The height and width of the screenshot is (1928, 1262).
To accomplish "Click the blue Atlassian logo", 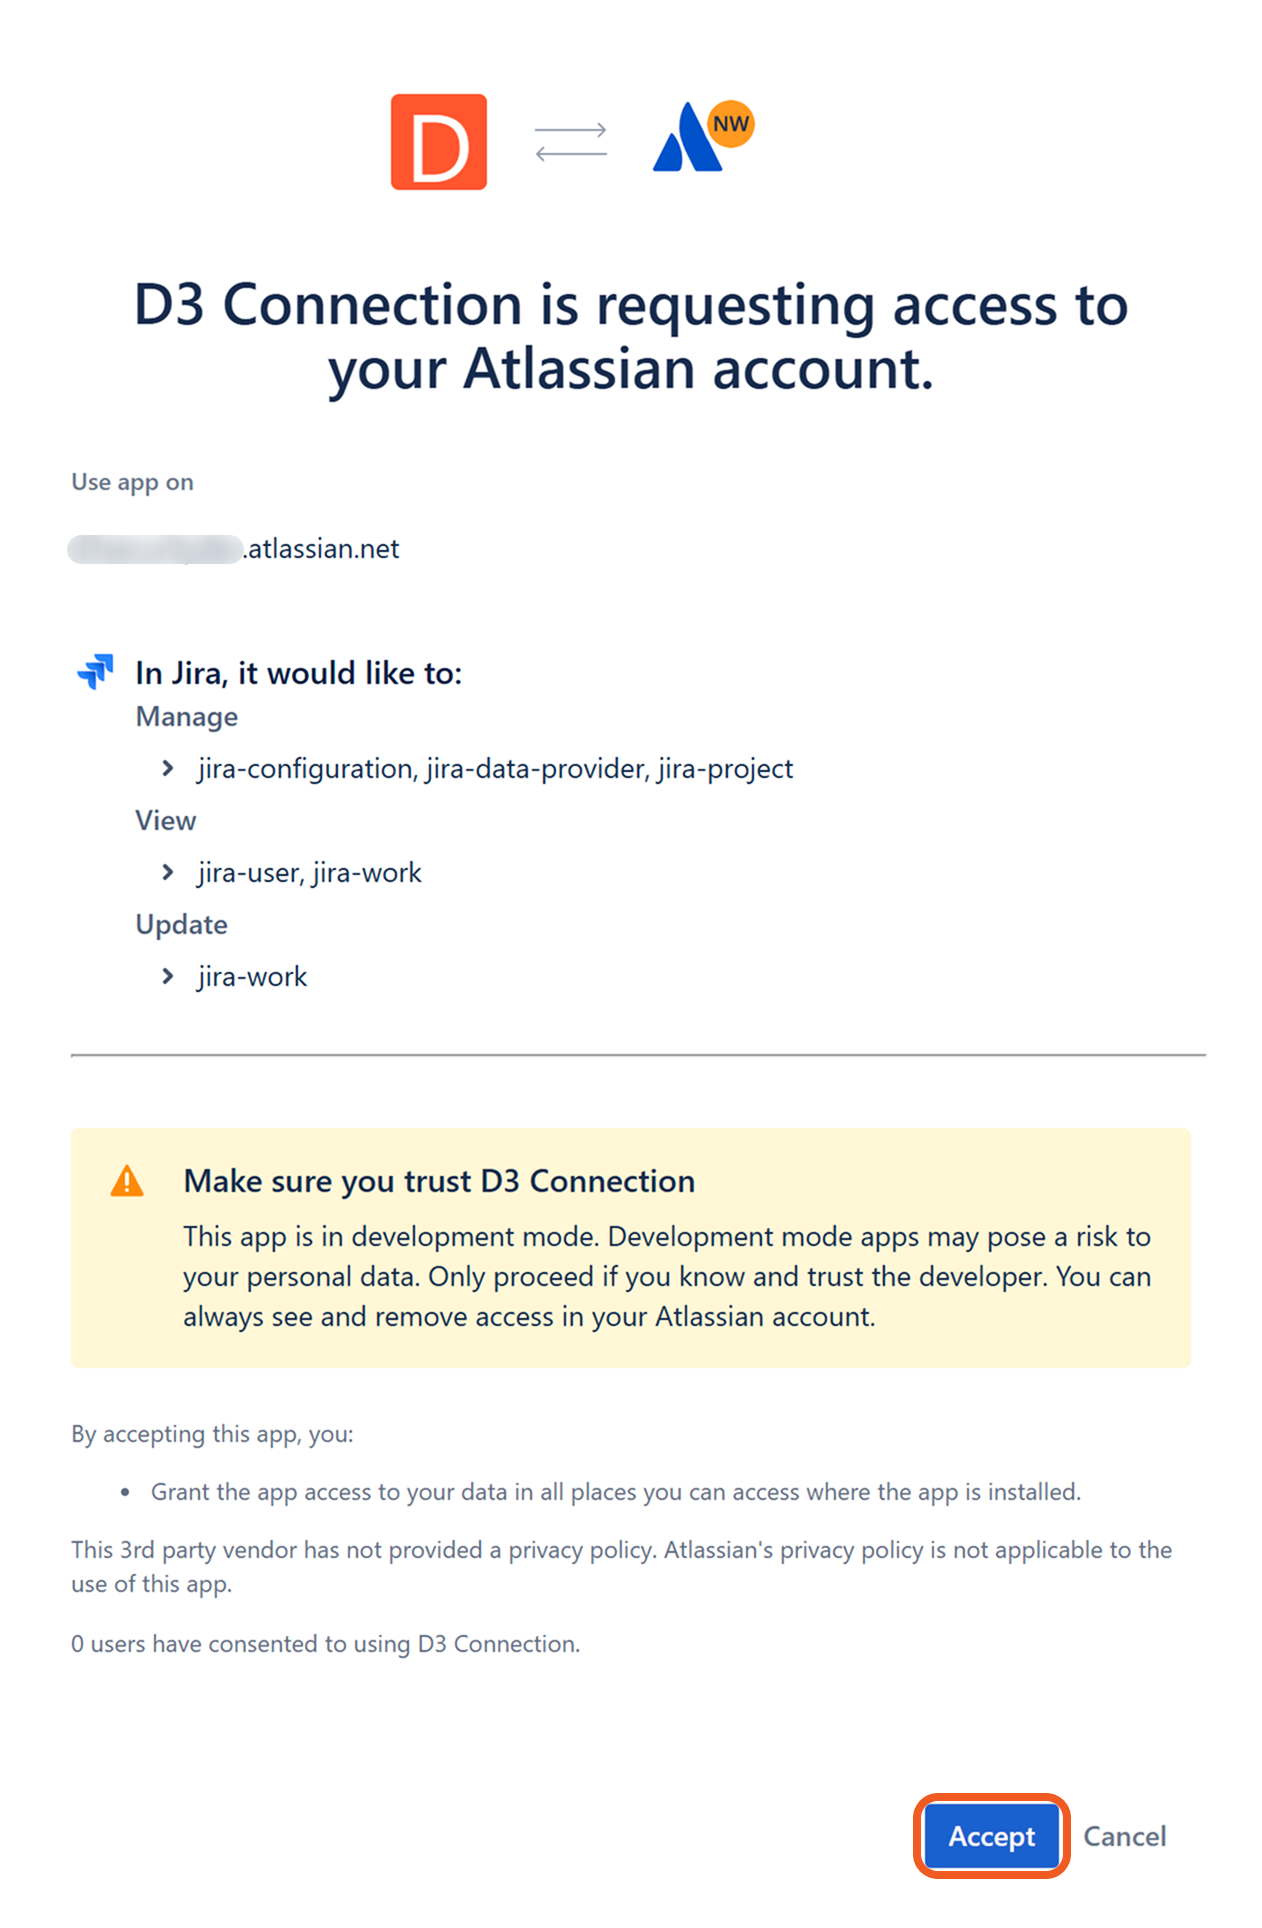I will 686,140.
